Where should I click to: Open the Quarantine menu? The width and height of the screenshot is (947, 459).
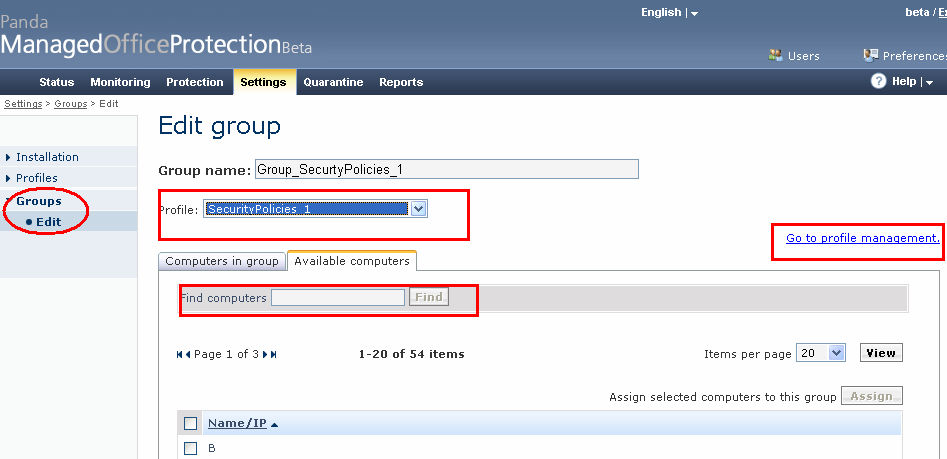[x=333, y=82]
